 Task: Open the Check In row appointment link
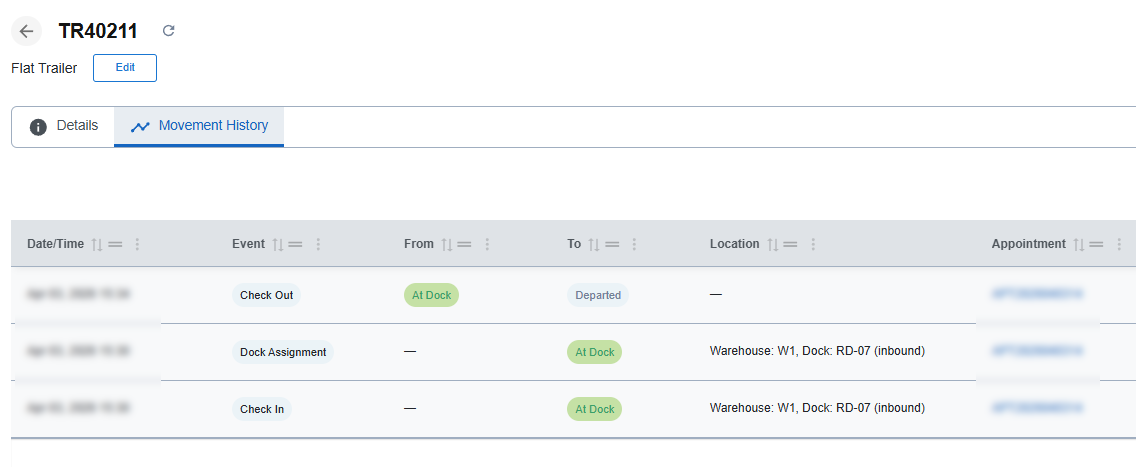(x=1037, y=409)
